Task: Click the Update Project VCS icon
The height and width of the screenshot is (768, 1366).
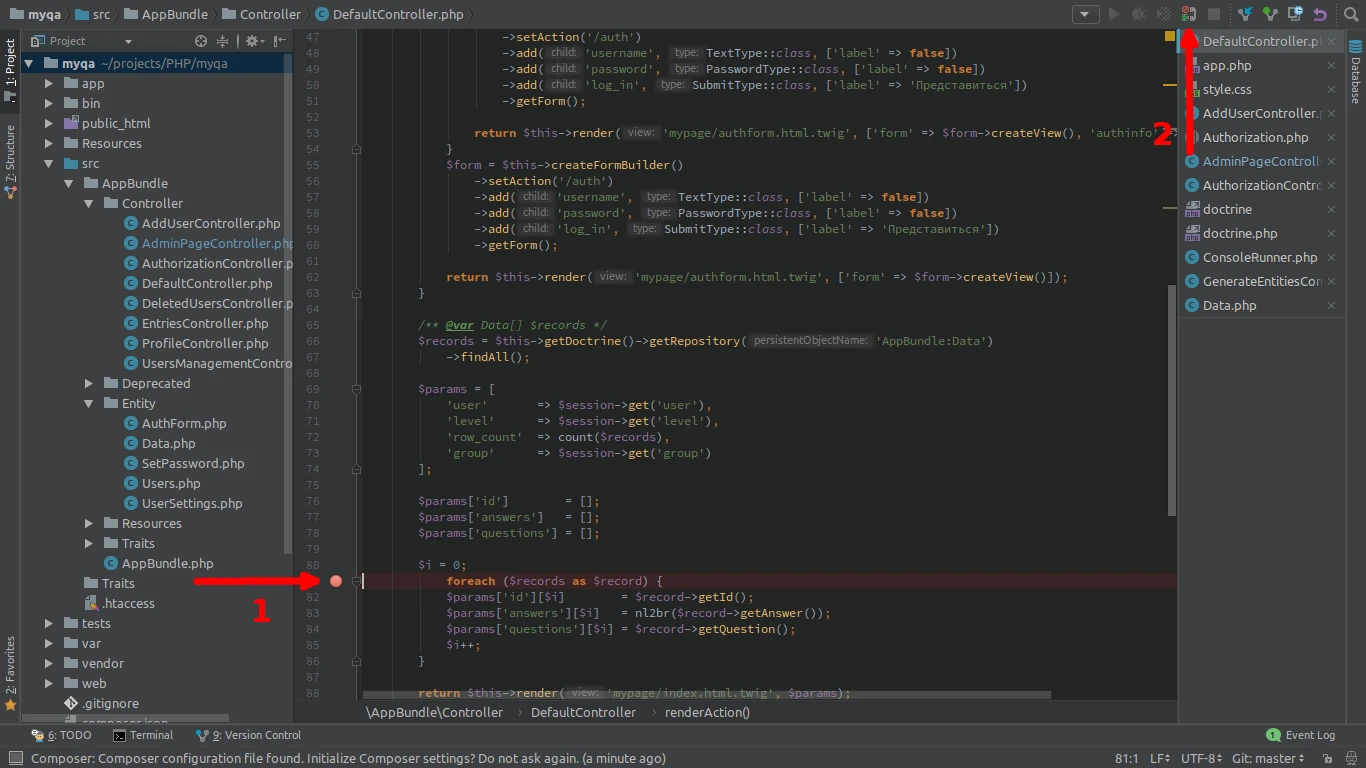Action: click(x=1245, y=14)
